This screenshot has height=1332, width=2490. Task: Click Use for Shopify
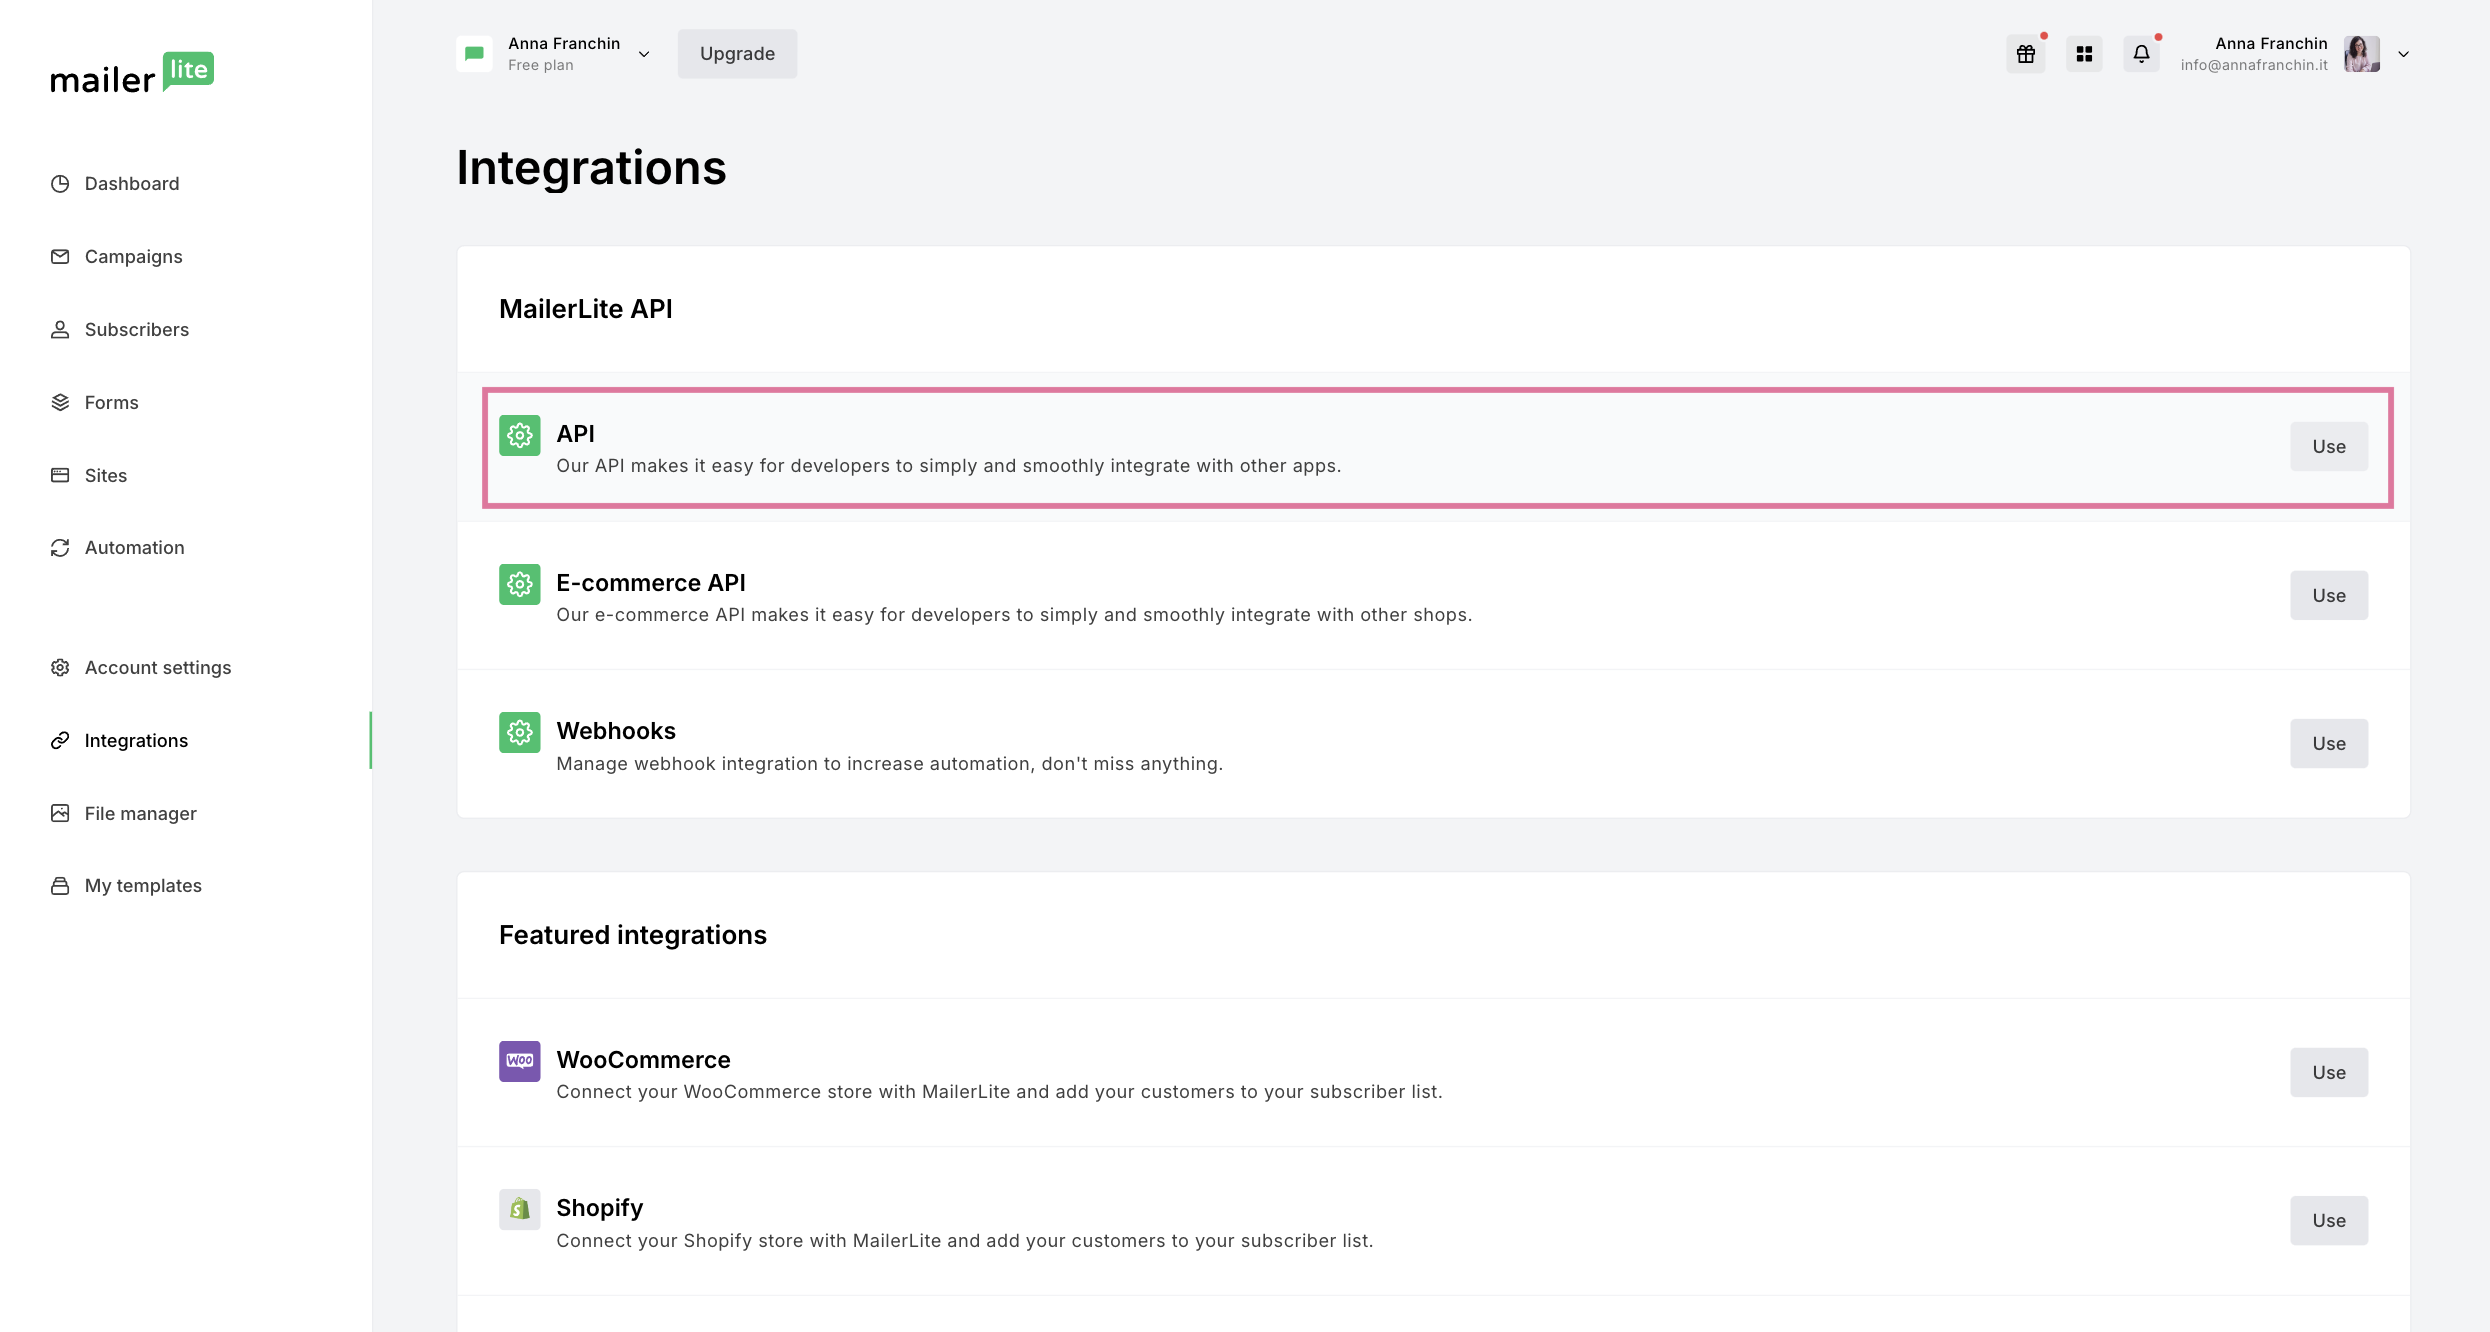click(2329, 1220)
